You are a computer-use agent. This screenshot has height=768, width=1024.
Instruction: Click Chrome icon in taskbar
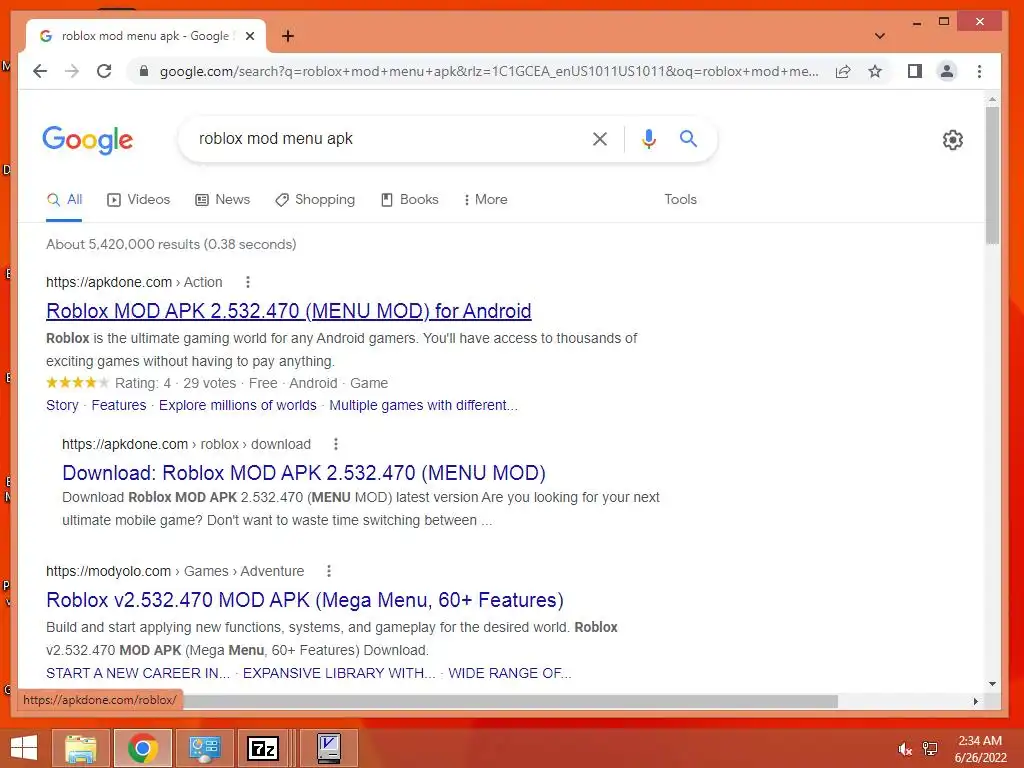tap(143, 748)
